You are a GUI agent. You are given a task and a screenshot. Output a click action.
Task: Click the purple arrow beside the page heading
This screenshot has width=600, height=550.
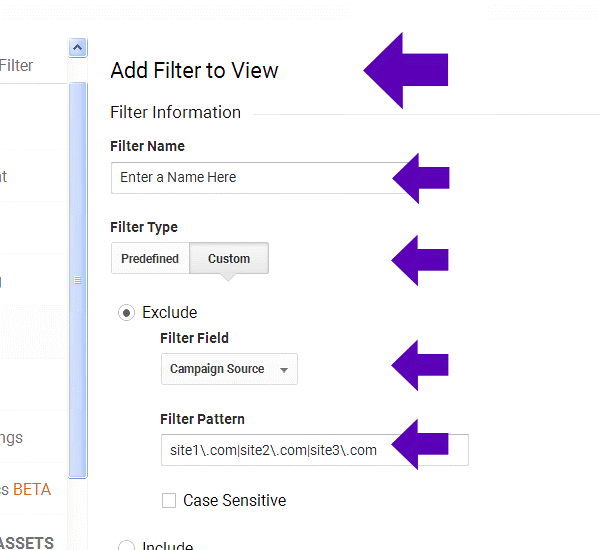pos(405,70)
